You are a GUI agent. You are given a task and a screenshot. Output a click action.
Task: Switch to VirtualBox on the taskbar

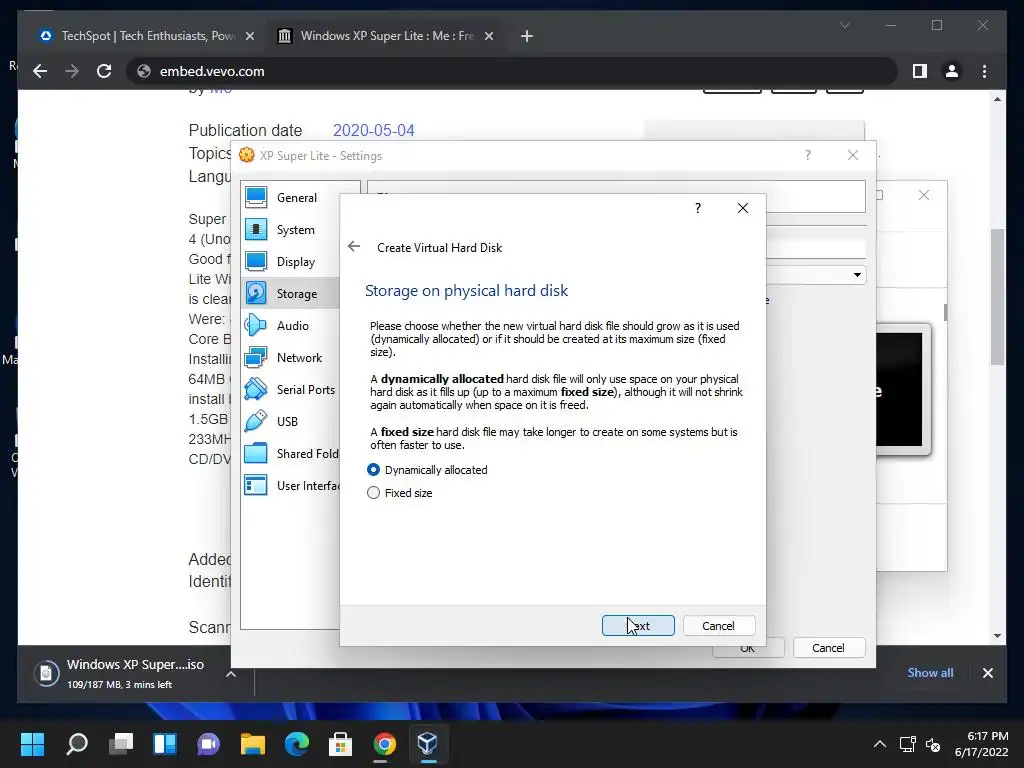[428, 743]
